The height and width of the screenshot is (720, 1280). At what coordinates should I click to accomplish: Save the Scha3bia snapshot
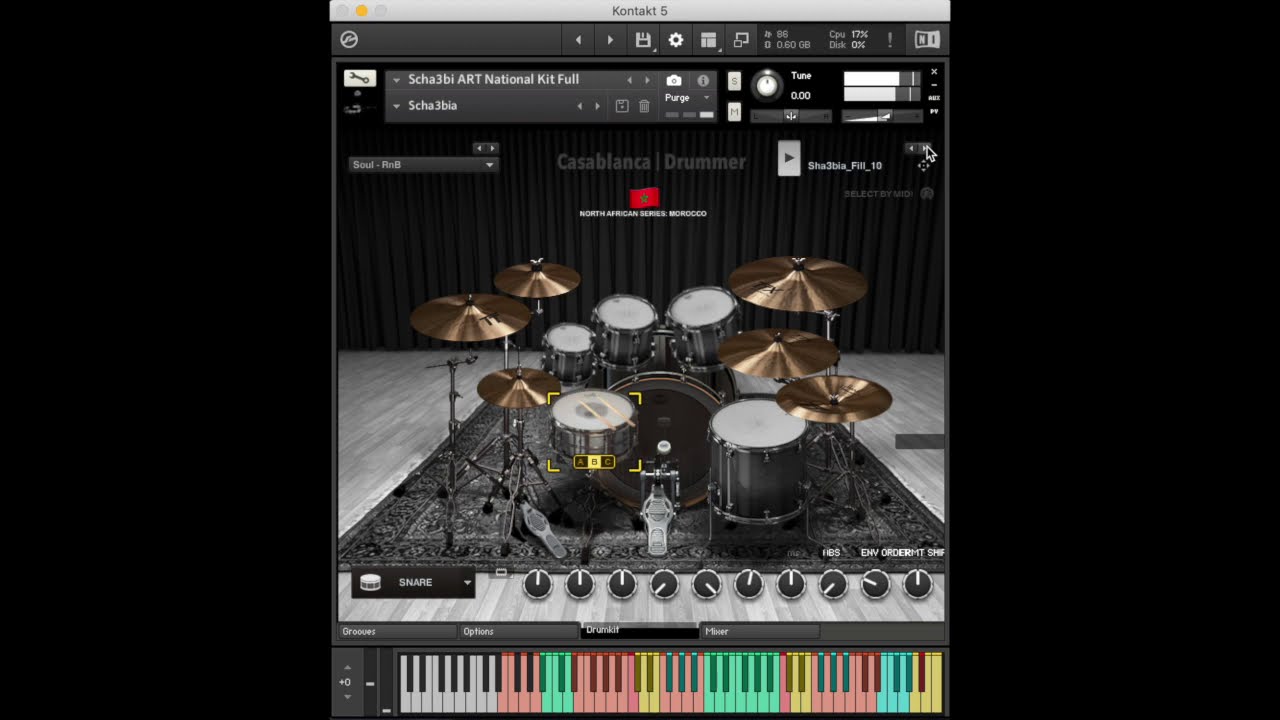(x=622, y=106)
